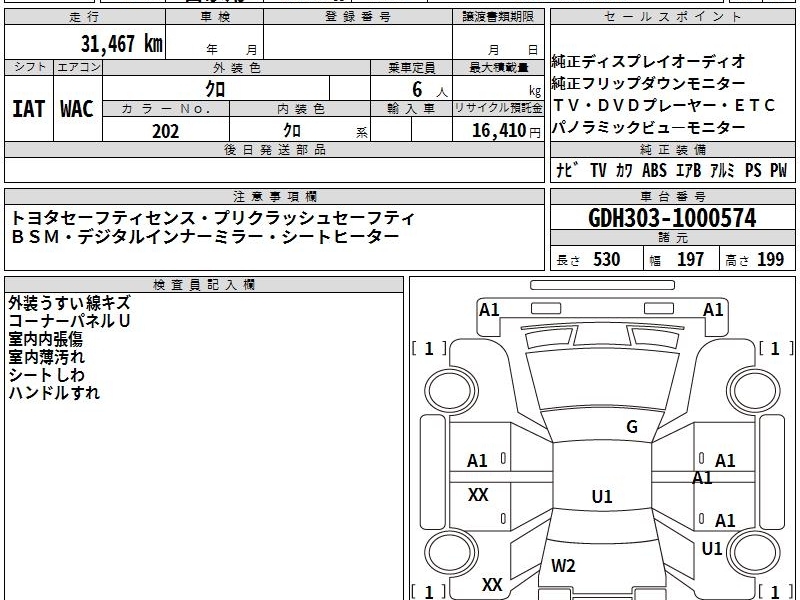Click the G mark on the windshield diagram
Viewport: 800px width, 600px height.
632,427
